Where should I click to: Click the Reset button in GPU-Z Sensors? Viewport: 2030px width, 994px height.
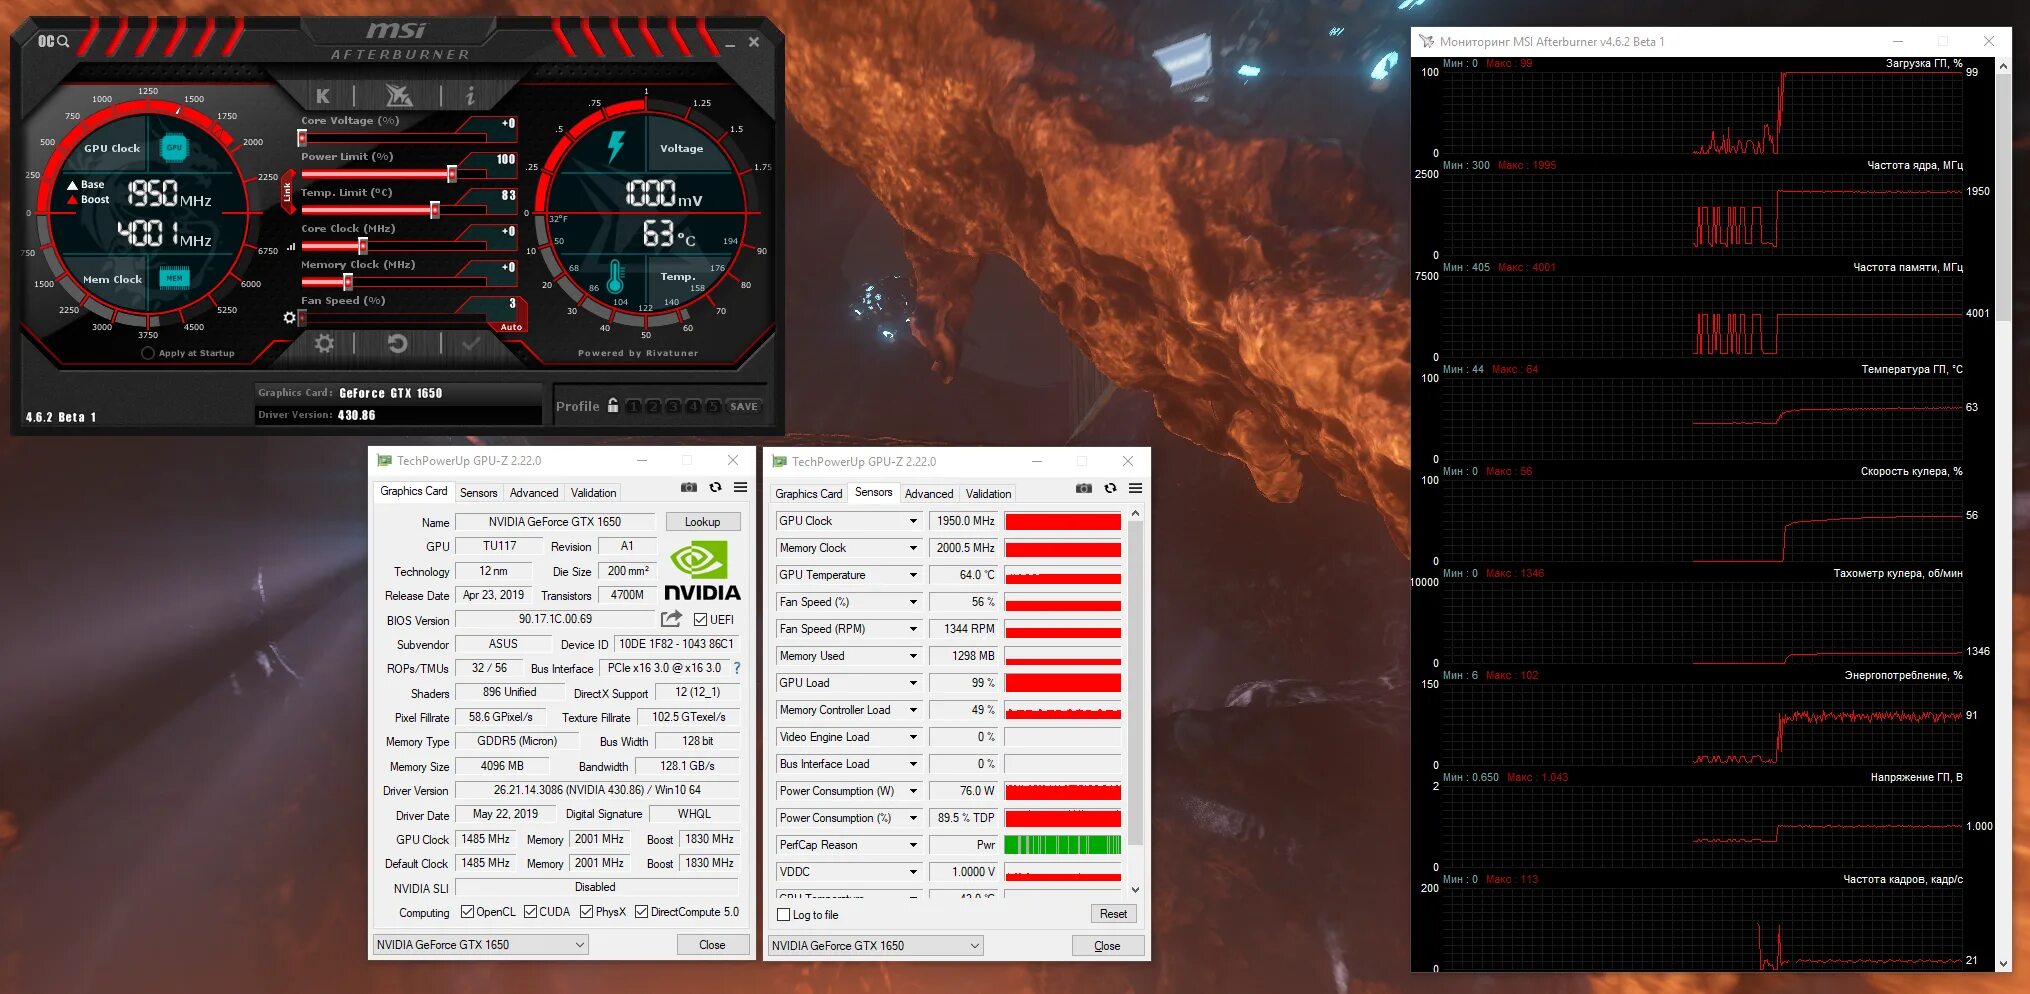(1113, 914)
